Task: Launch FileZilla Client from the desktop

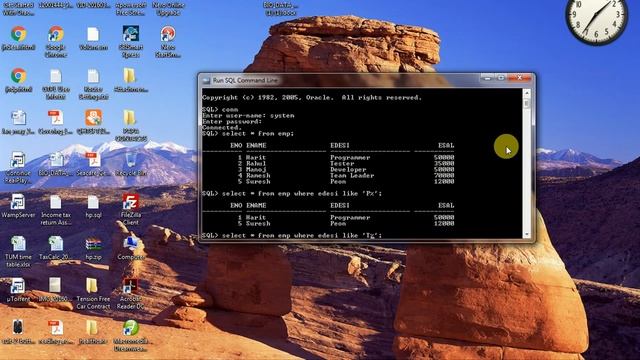Action: click(131, 209)
